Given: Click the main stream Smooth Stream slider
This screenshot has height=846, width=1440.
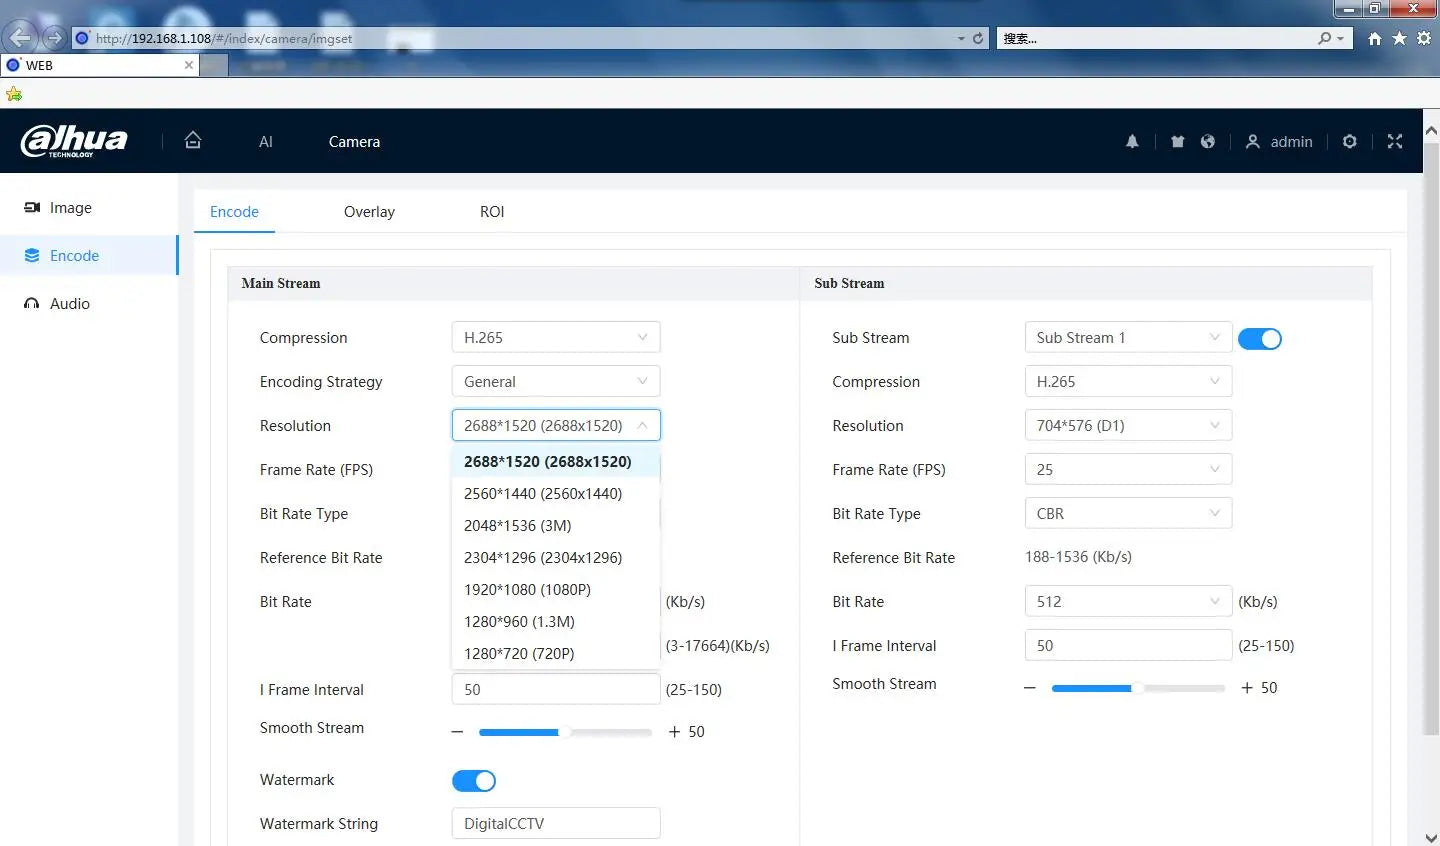Looking at the screenshot, I should [565, 732].
